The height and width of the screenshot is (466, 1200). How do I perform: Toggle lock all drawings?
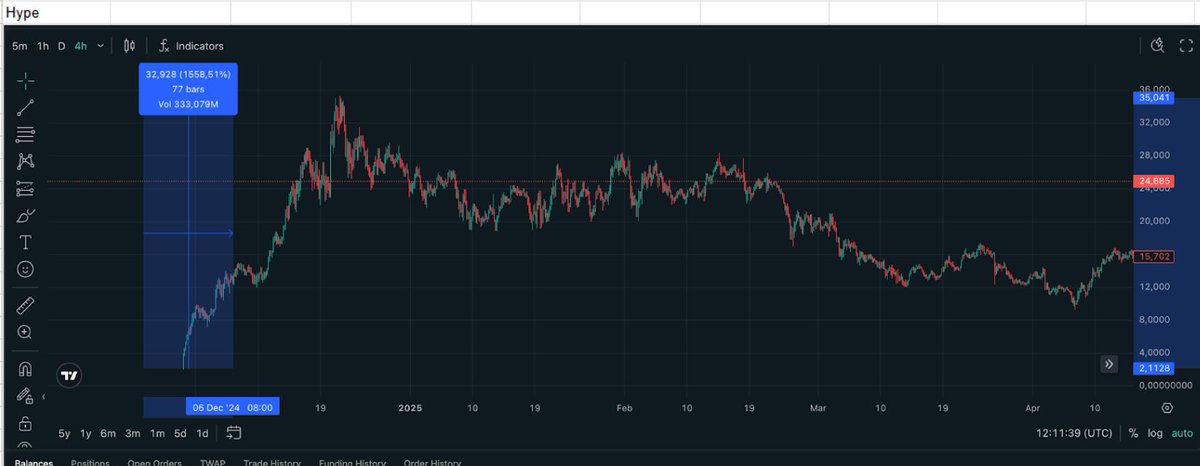point(25,423)
